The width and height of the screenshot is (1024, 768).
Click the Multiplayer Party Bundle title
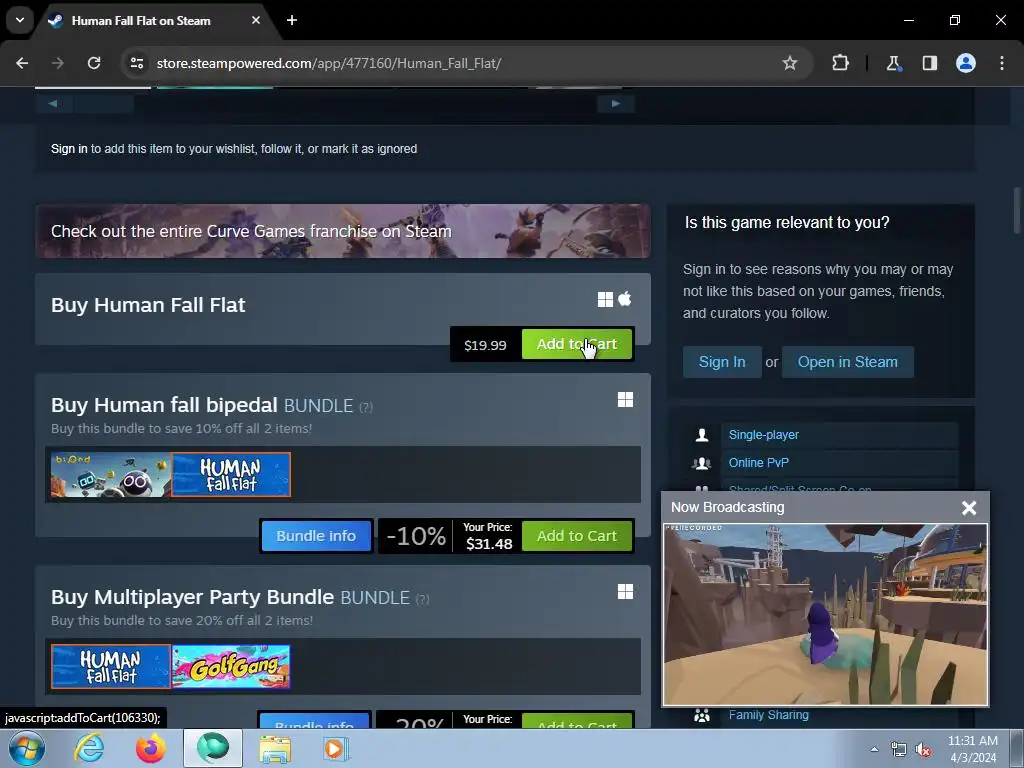point(192,597)
